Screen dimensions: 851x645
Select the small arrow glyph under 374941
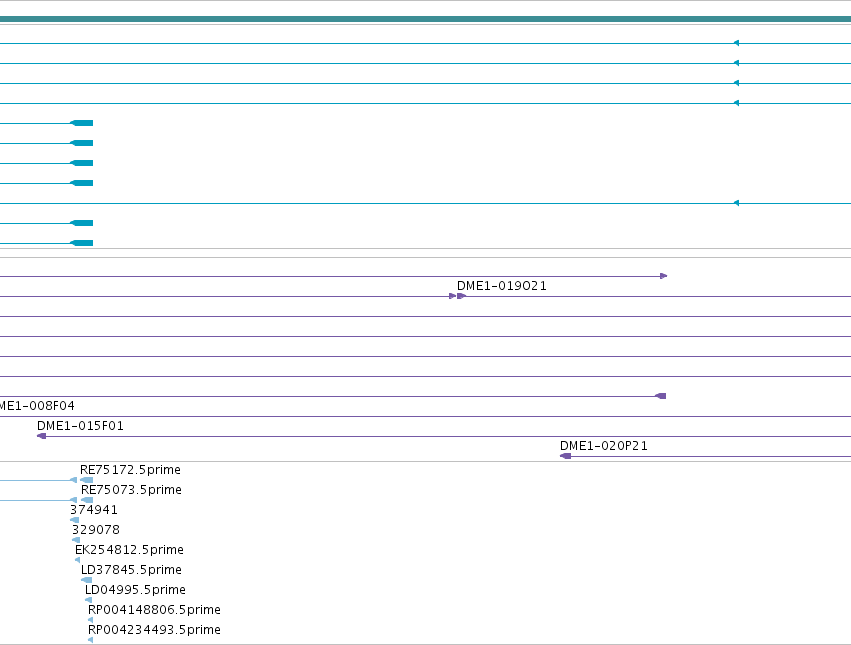[x=74, y=520]
